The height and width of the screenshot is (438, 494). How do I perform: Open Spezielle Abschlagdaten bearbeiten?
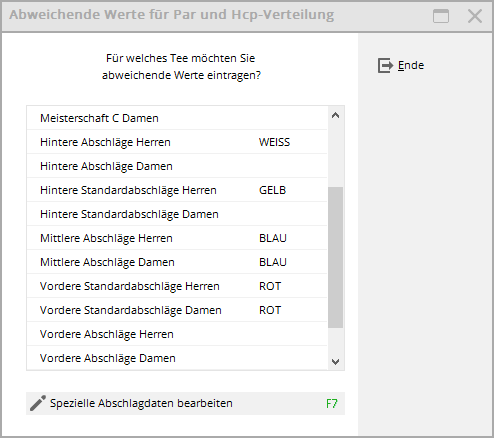[185, 403]
